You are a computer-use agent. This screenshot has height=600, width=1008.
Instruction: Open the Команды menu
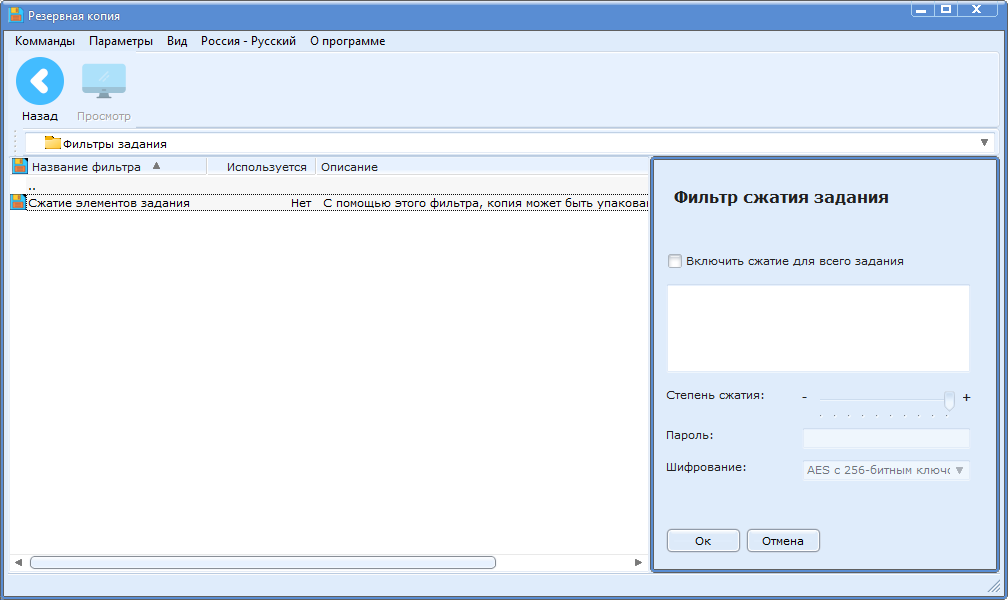pyautogui.click(x=45, y=41)
